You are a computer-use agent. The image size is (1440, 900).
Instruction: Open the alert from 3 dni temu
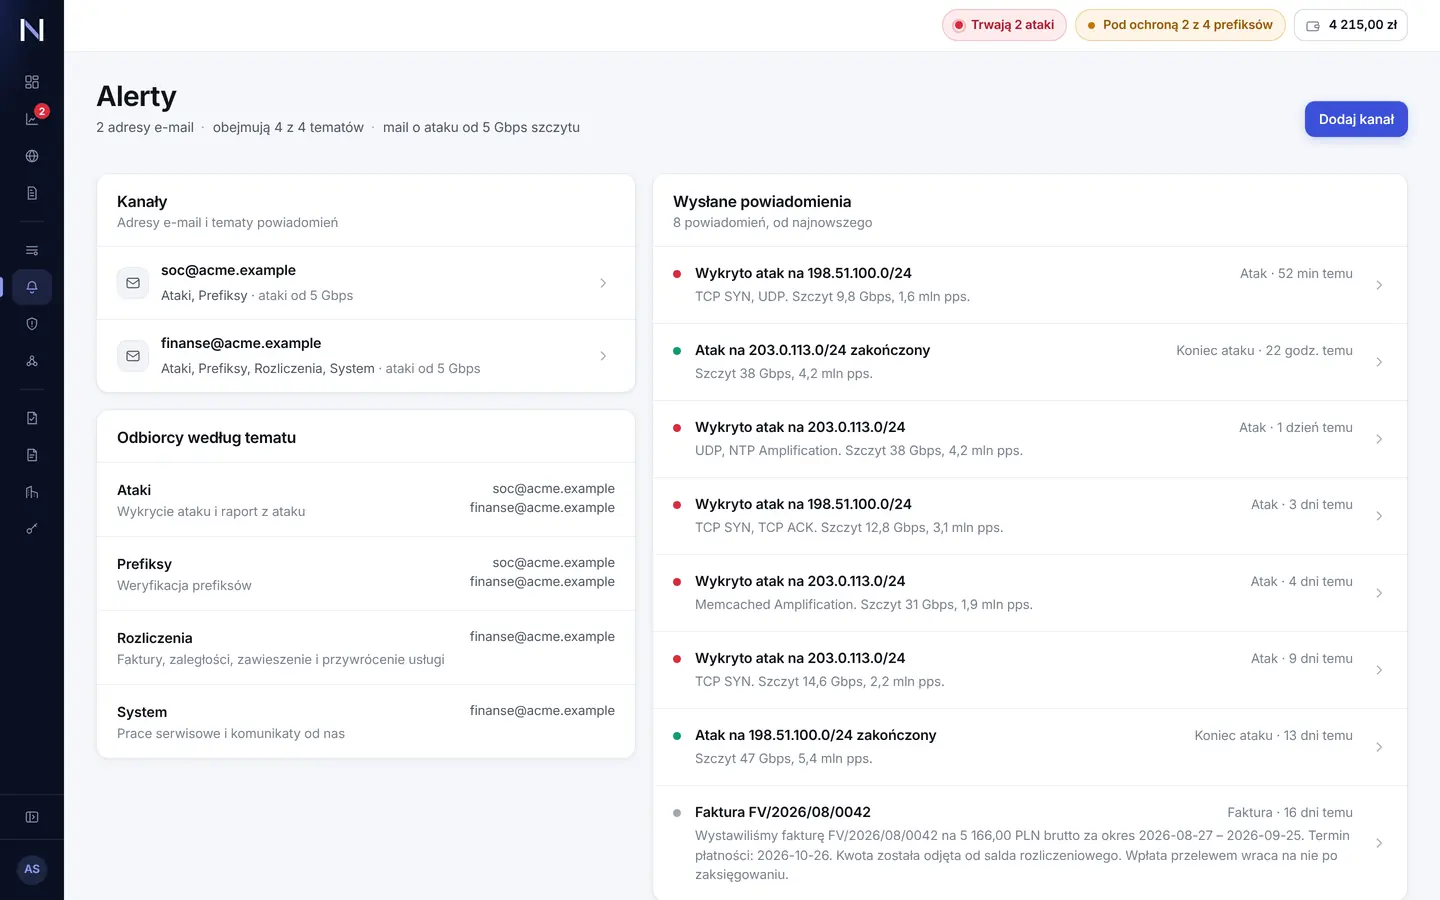pos(1030,516)
